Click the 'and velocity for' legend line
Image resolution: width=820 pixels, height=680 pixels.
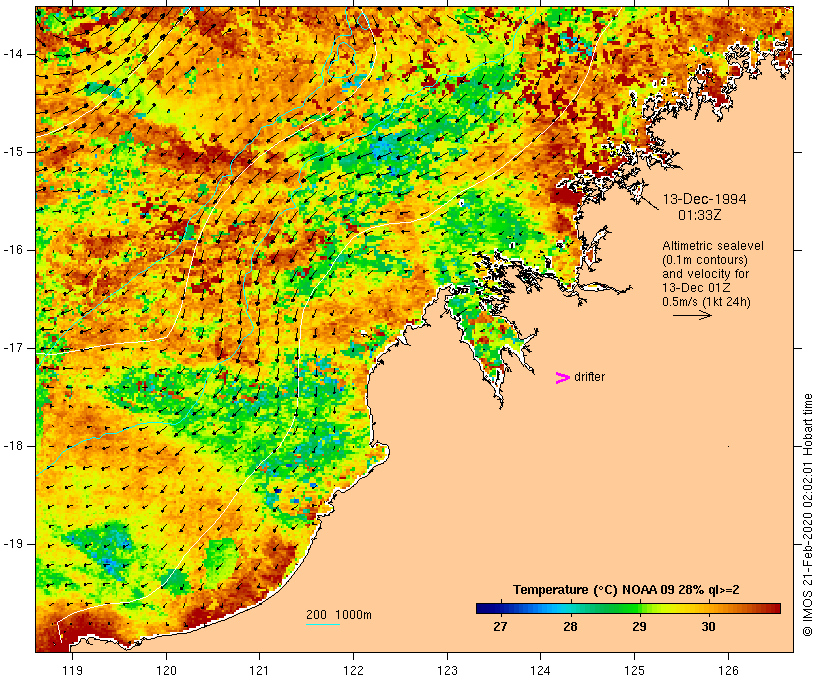[x=705, y=274]
